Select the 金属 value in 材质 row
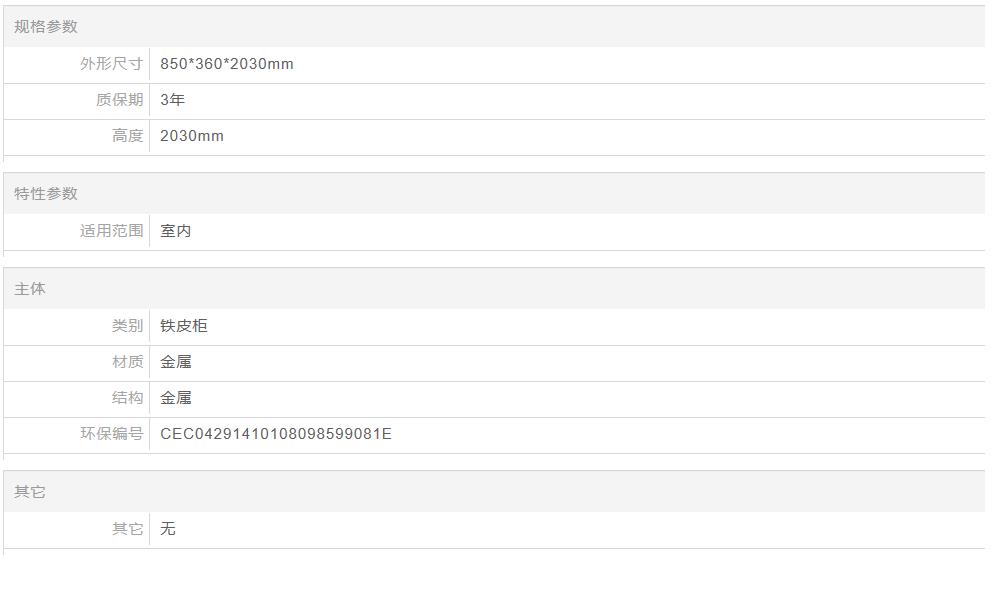 tap(175, 362)
